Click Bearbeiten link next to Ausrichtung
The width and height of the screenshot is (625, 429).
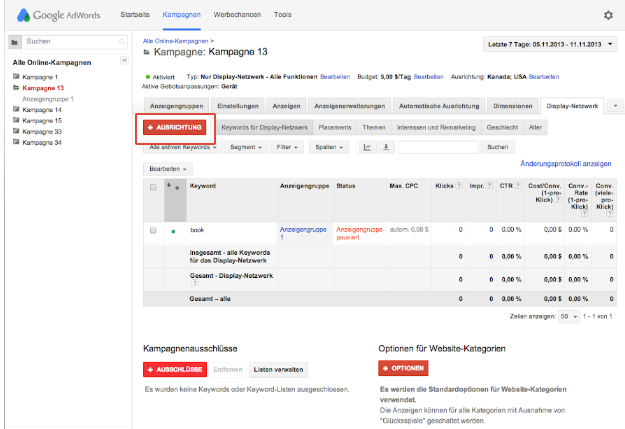[x=544, y=77]
